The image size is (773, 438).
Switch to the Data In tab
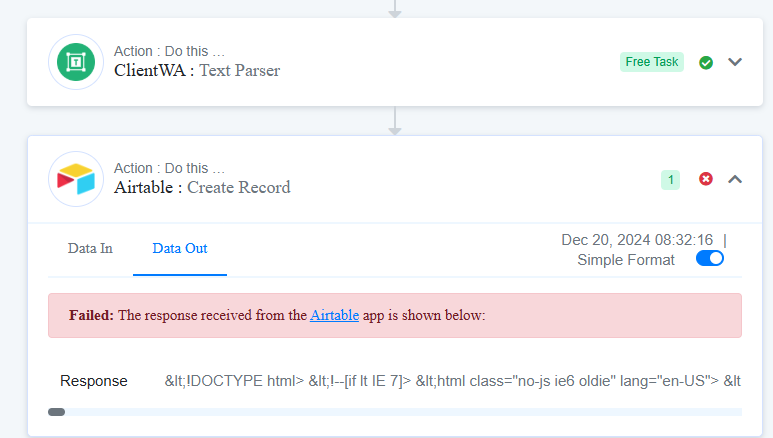tap(90, 249)
